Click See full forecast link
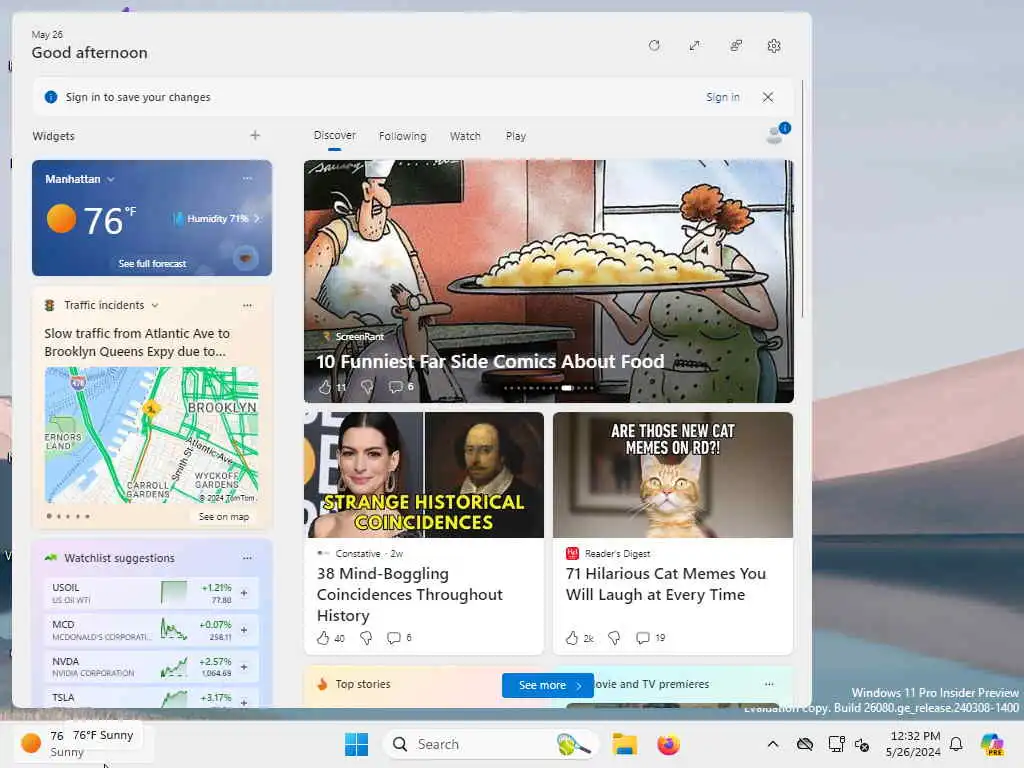 point(152,263)
